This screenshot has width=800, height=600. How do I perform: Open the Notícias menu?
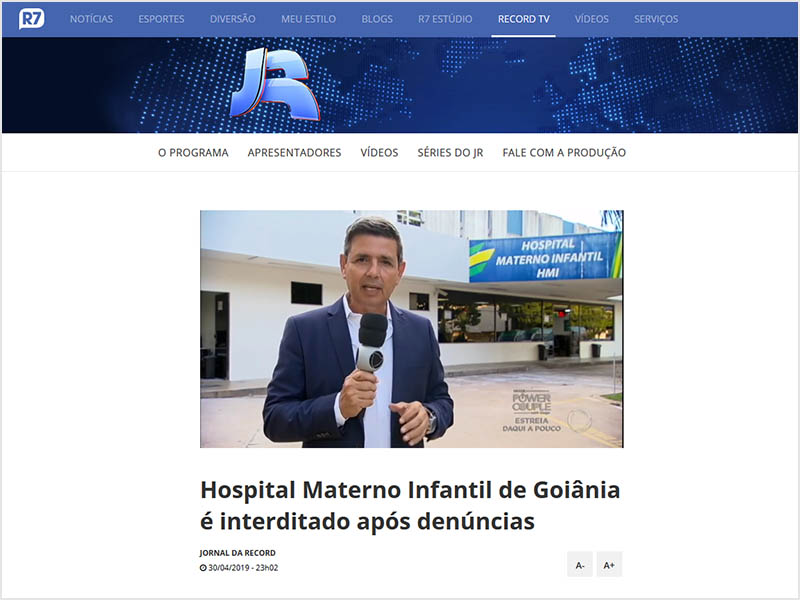[91, 19]
